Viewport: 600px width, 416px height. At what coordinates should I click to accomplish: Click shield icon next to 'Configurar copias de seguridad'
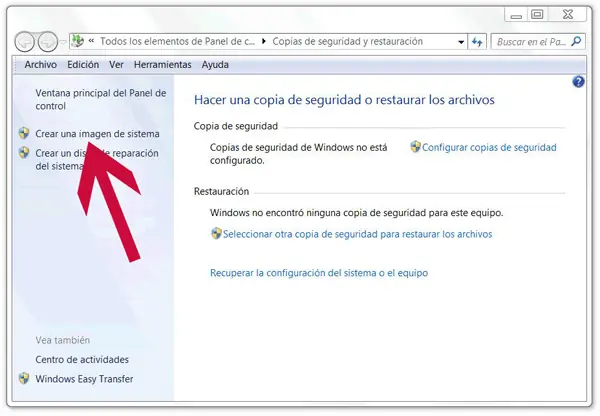point(416,147)
